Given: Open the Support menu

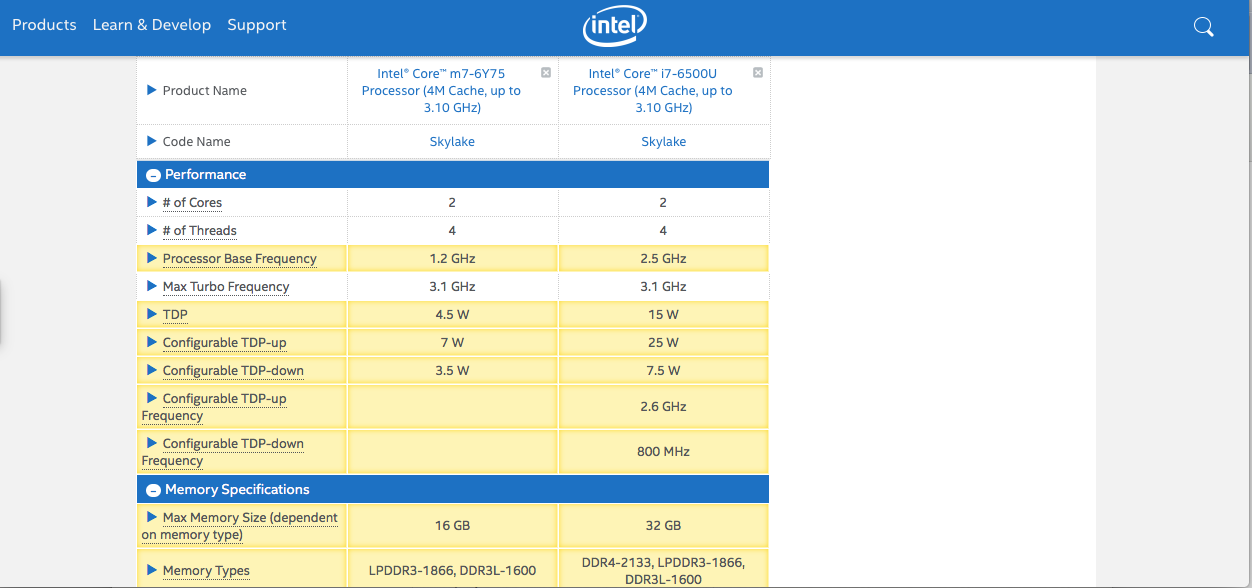Looking at the screenshot, I should click(x=257, y=25).
